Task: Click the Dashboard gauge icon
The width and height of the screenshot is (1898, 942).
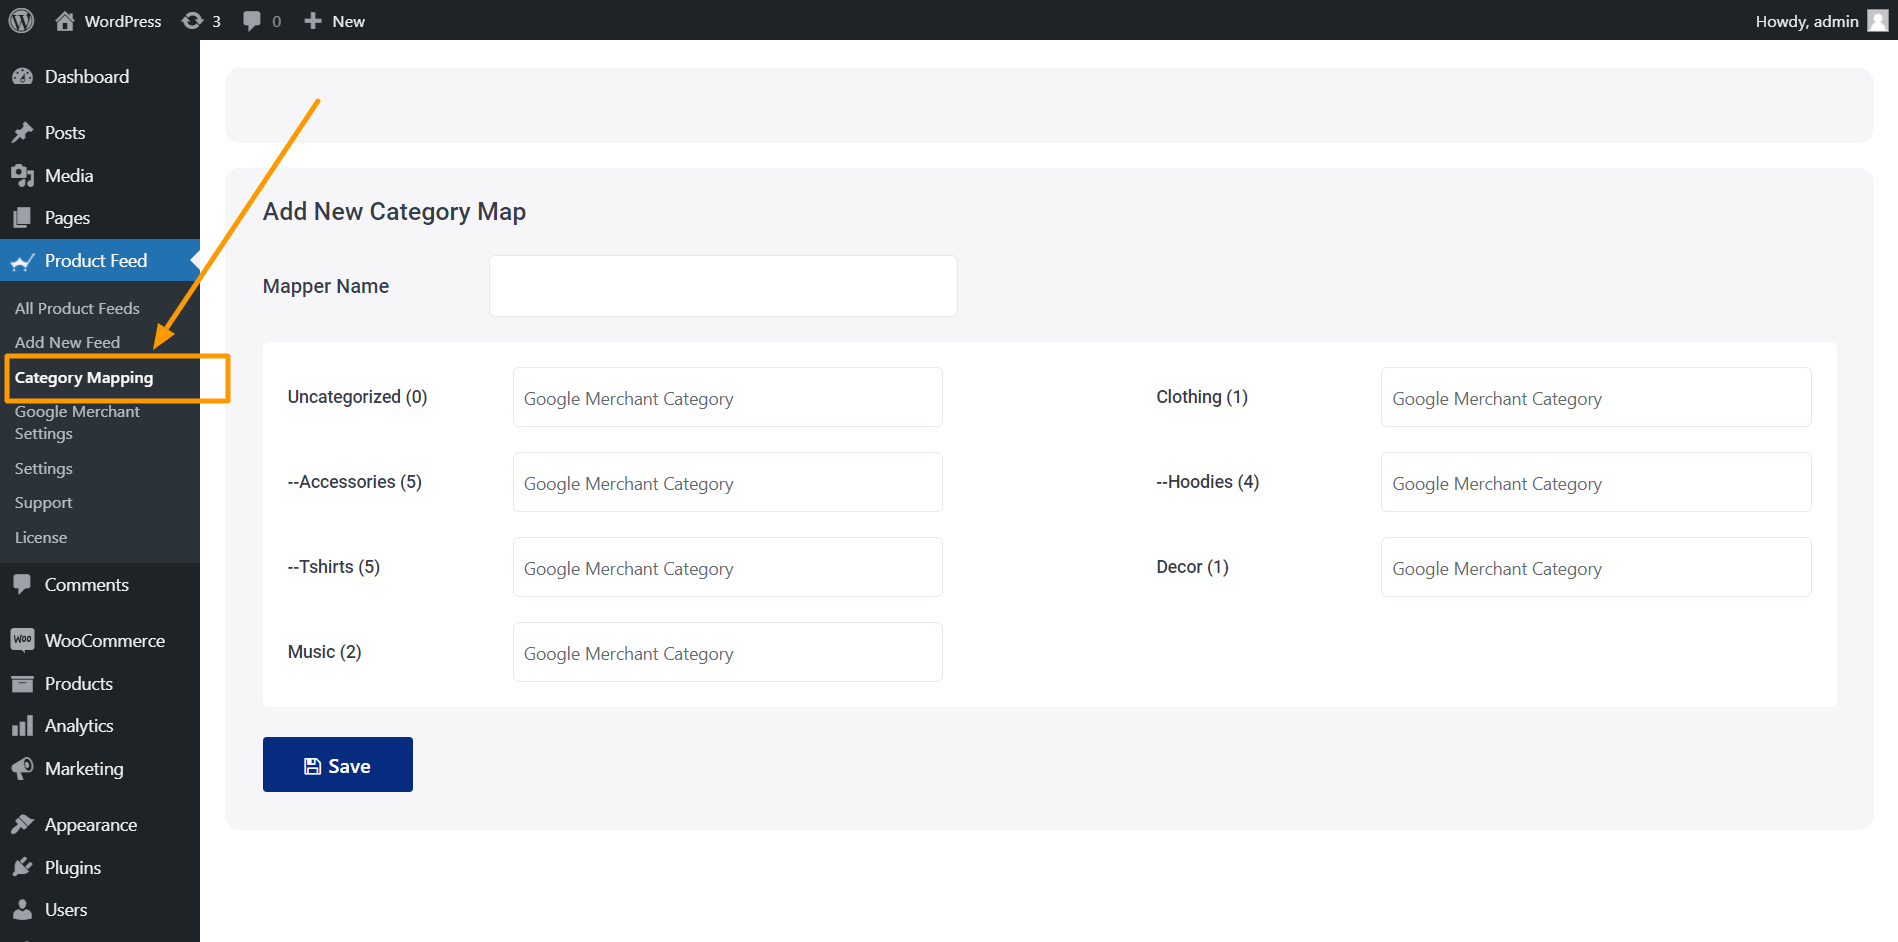Action: (x=22, y=77)
